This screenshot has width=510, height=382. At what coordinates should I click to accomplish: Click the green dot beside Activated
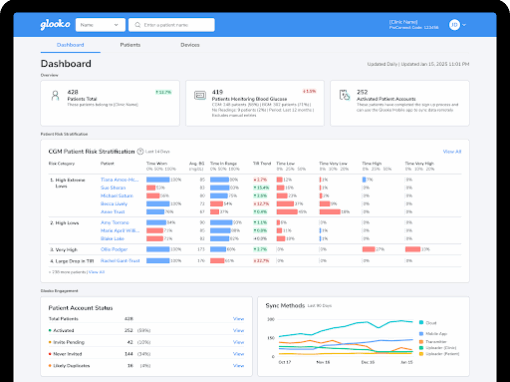point(50,330)
